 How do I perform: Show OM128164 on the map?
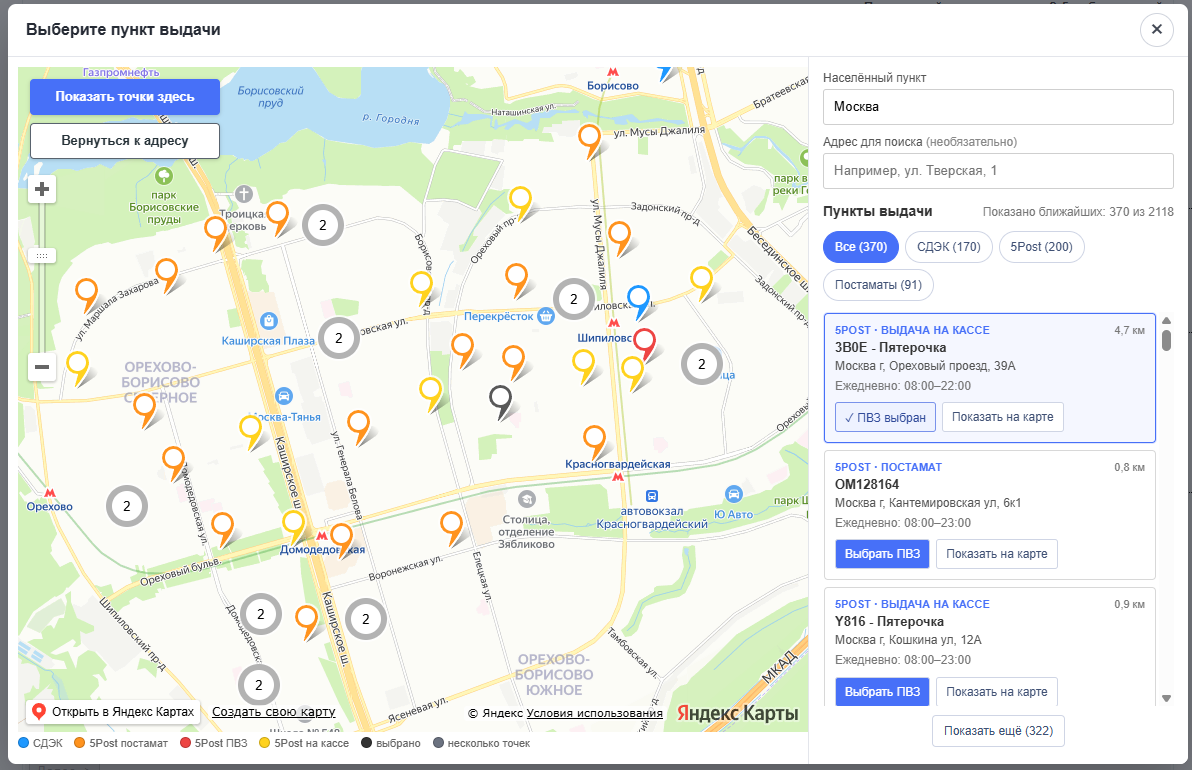tap(997, 554)
